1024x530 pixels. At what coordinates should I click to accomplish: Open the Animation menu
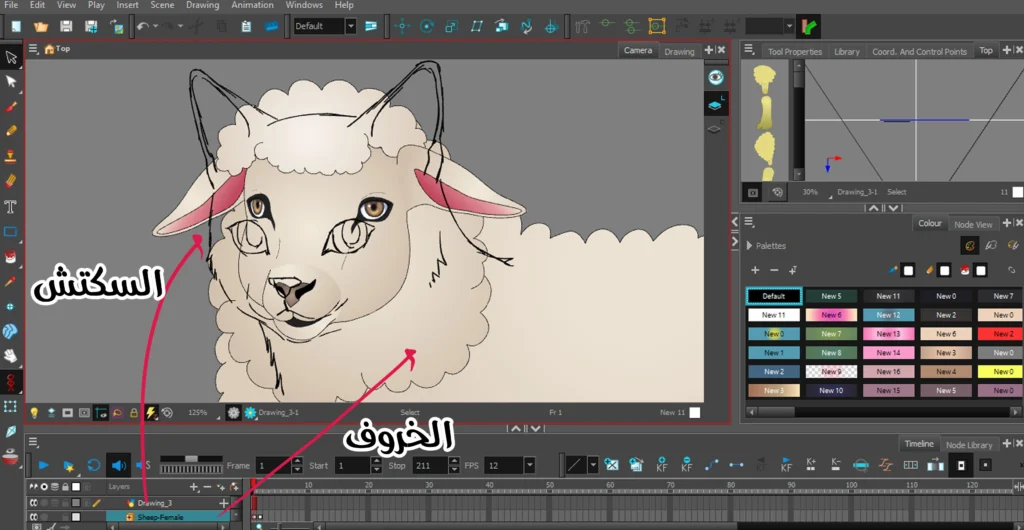[253, 5]
